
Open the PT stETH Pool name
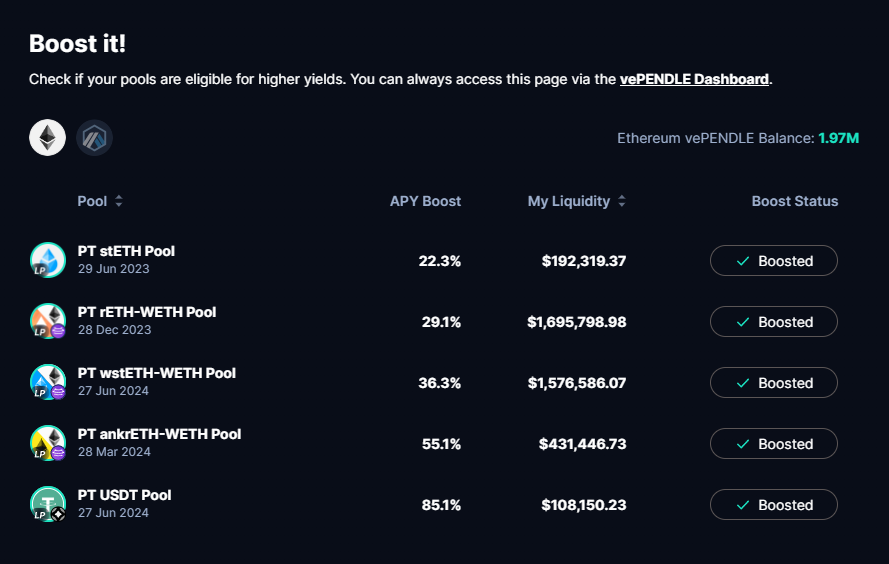[x=126, y=251]
